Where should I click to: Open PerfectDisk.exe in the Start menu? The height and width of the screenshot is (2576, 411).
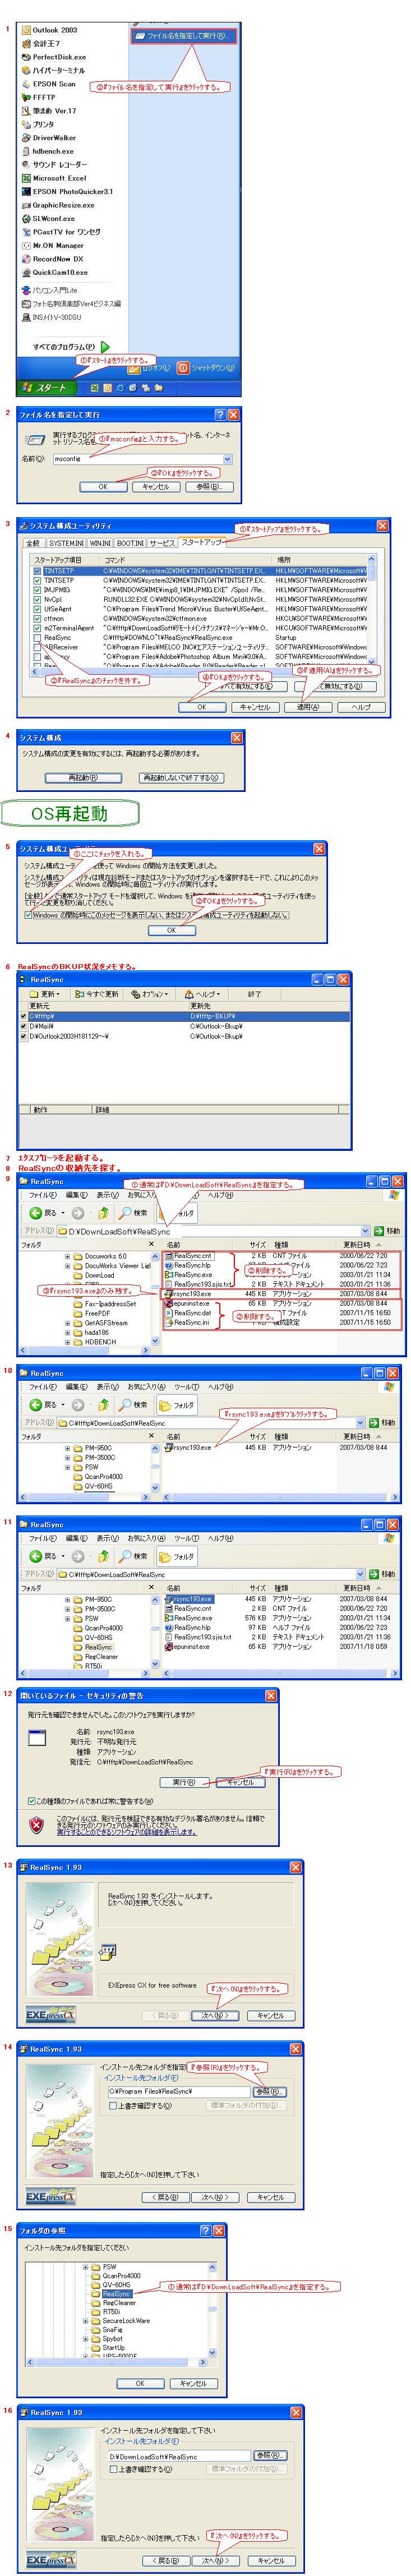53,57
